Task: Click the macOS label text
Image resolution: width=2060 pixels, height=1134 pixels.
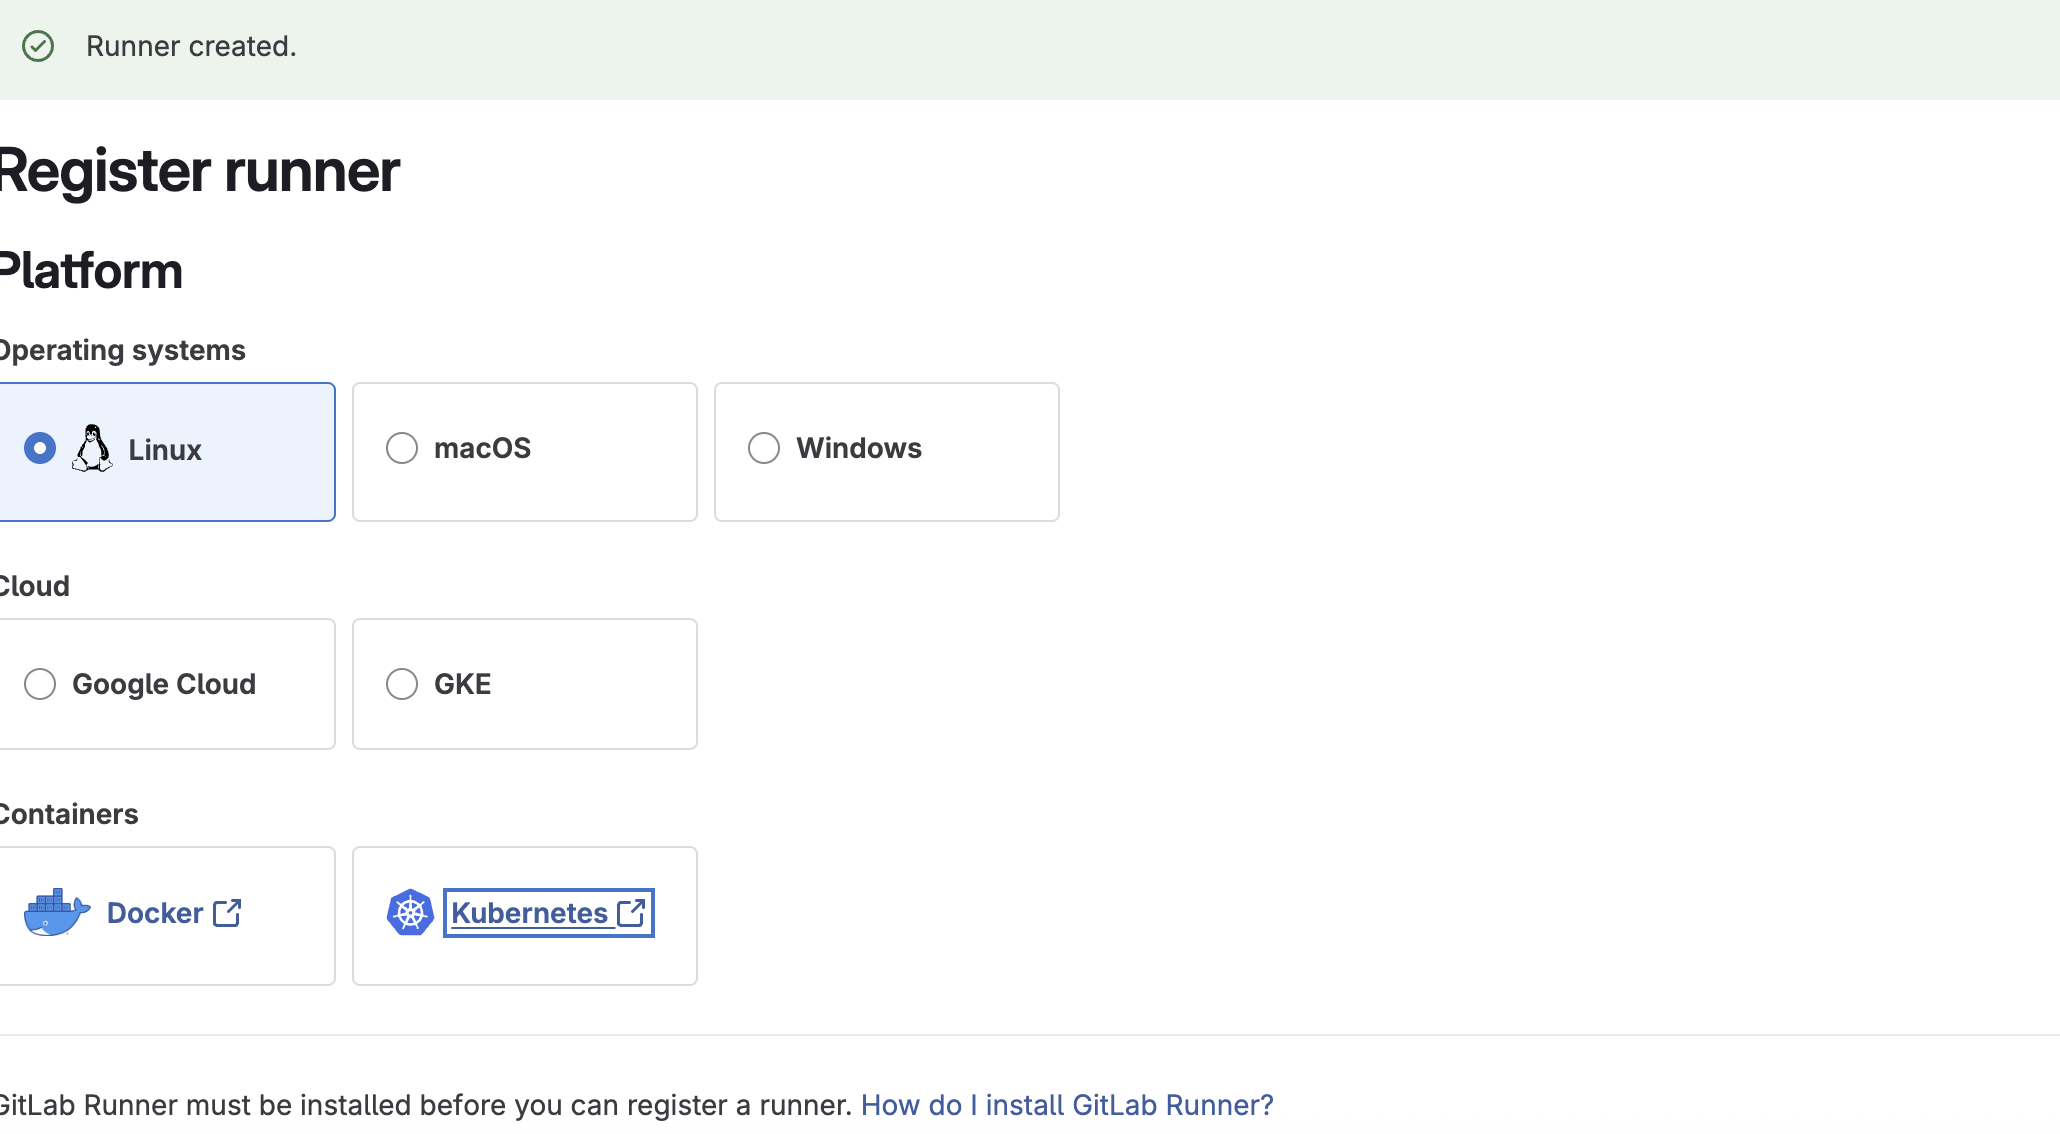Action: coord(482,448)
